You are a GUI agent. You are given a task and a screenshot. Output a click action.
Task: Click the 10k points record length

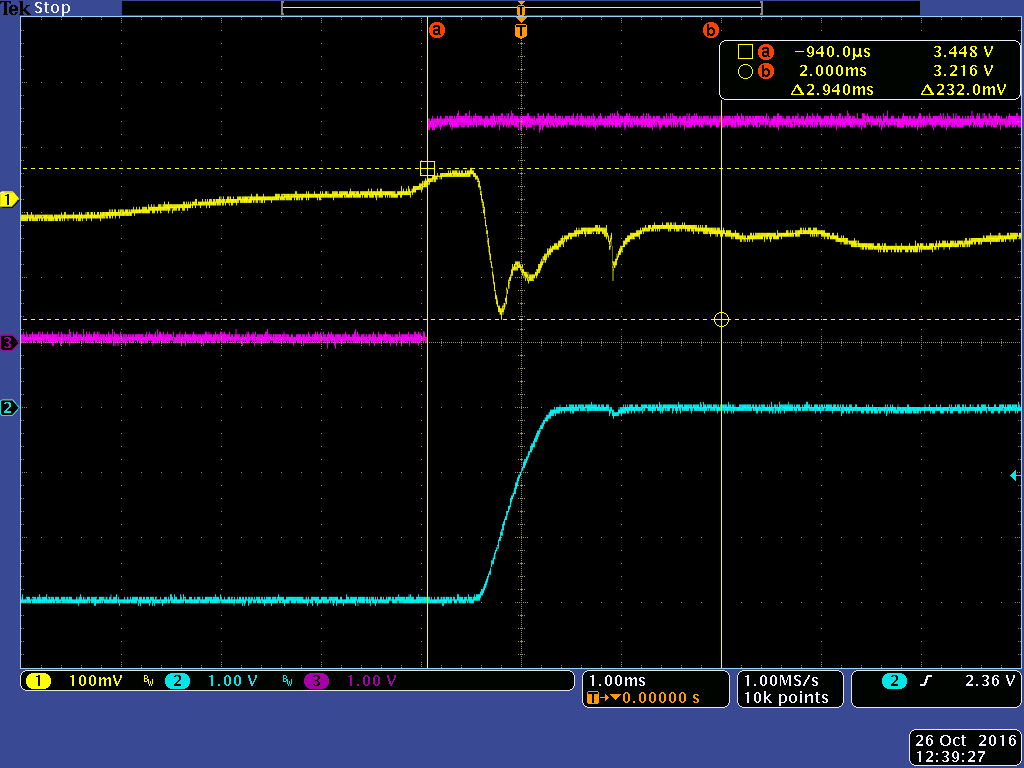tap(786, 698)
